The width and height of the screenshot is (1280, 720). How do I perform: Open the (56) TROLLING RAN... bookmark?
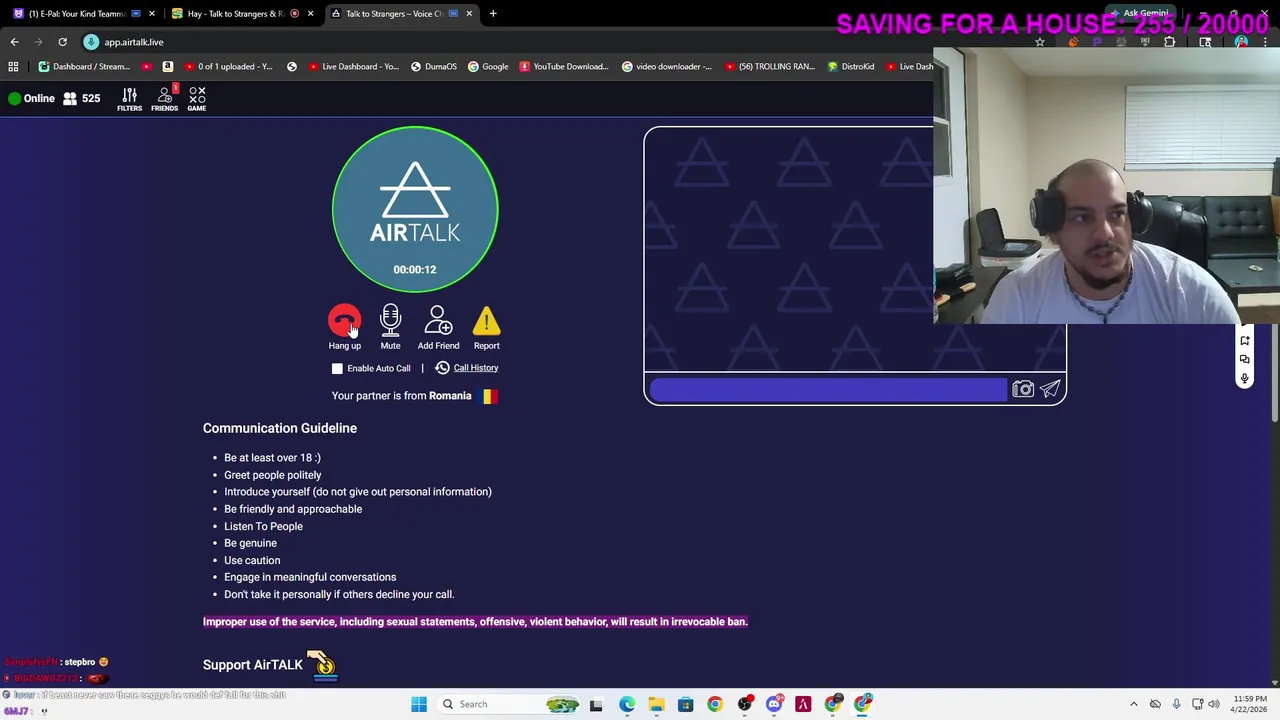click(769, 66)
